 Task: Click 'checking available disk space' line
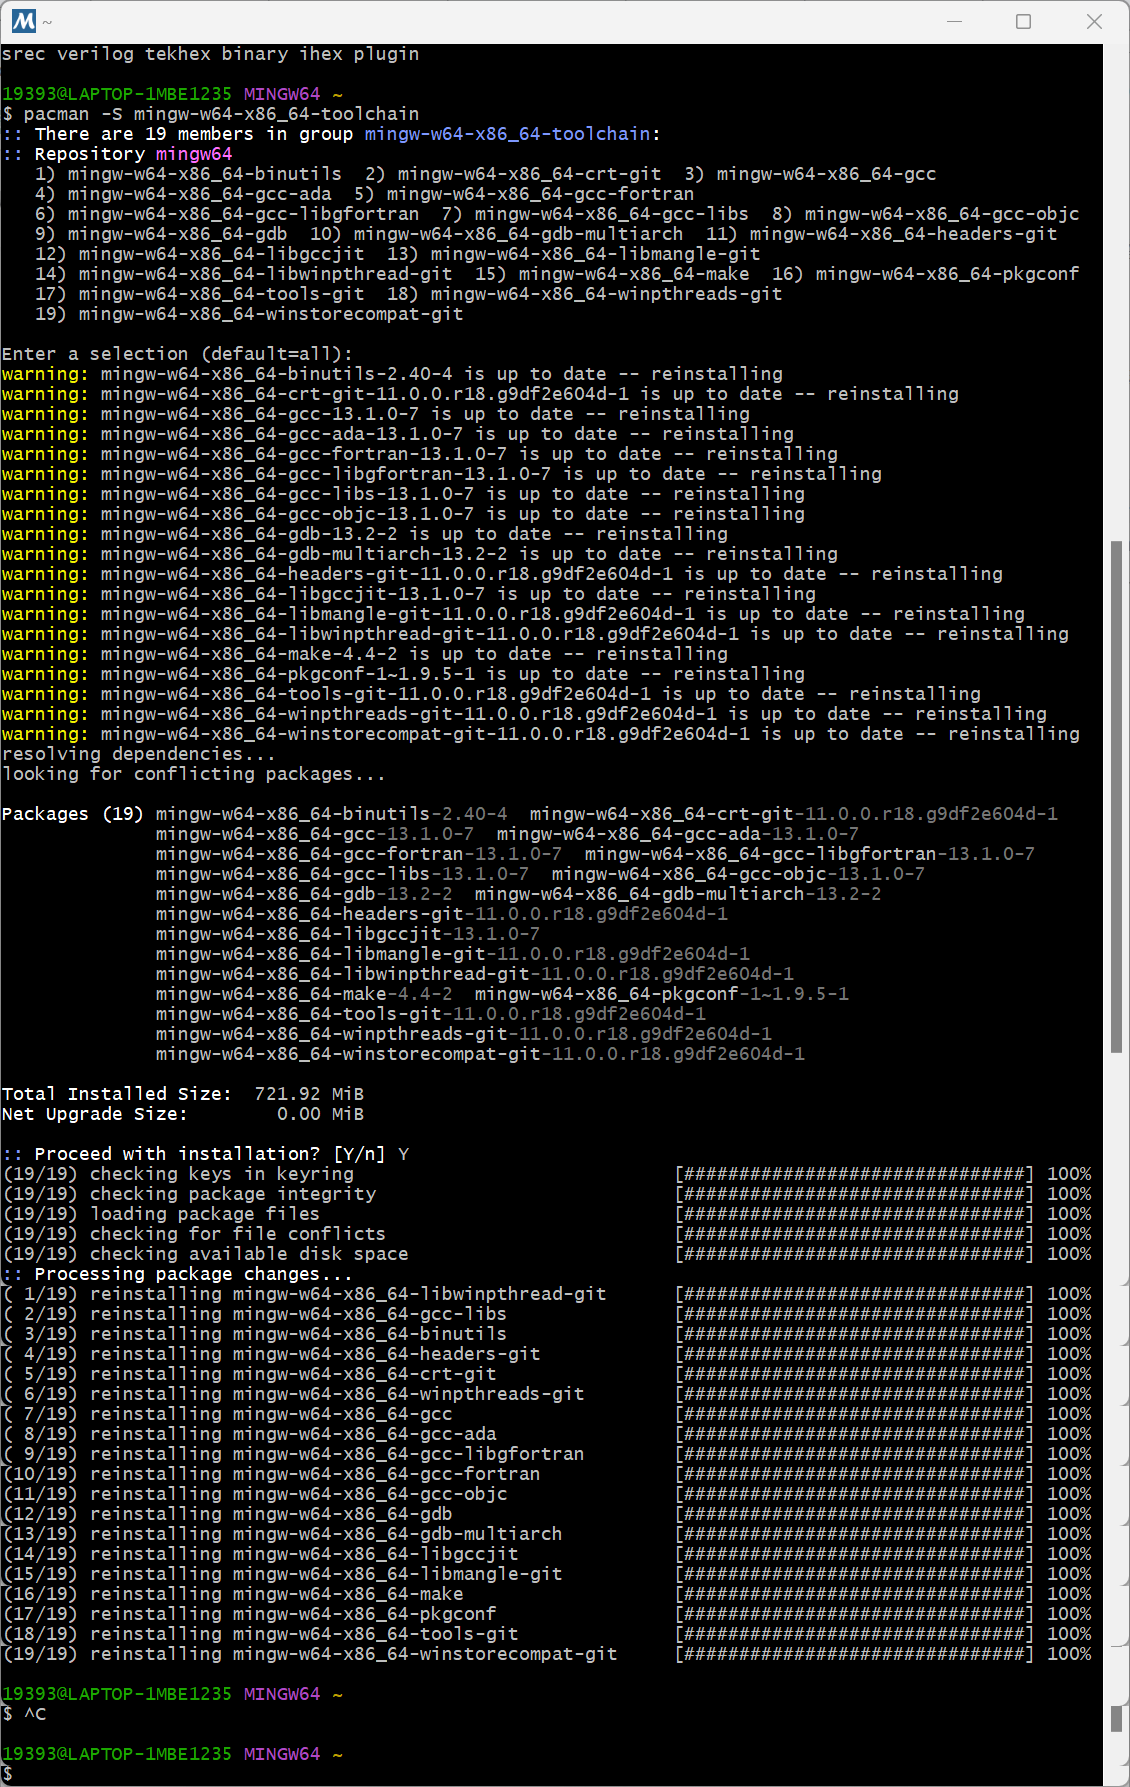pyautogui.click(x=205, y=1254)
